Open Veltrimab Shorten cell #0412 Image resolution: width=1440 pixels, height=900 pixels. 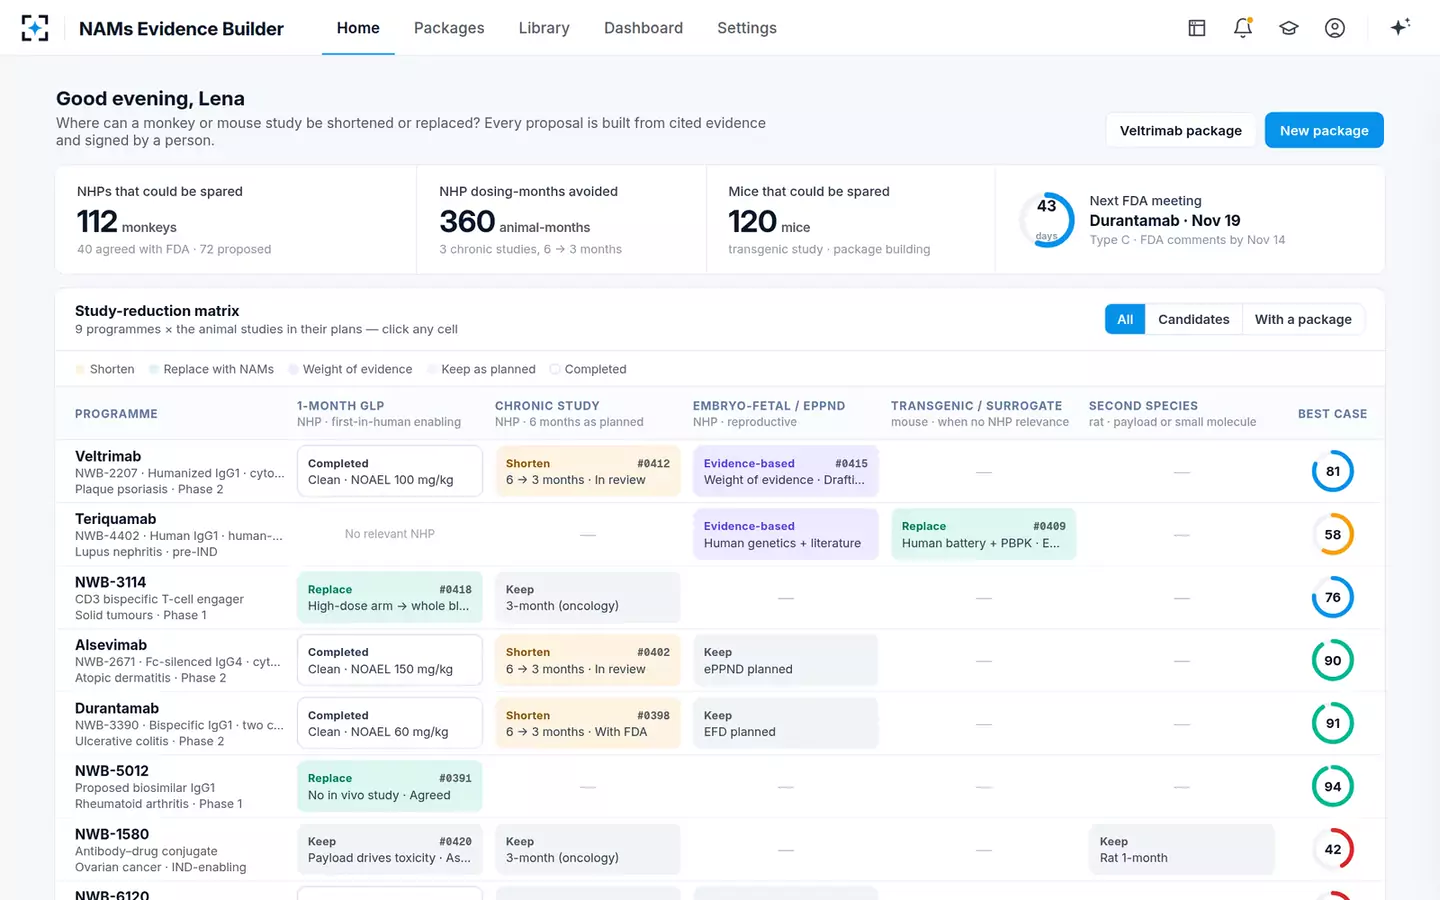coord(588,471)
